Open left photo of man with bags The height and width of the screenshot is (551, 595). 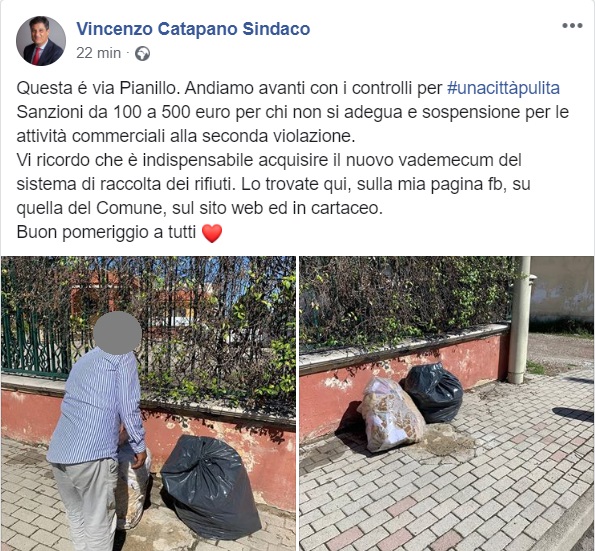coord(148,403)
